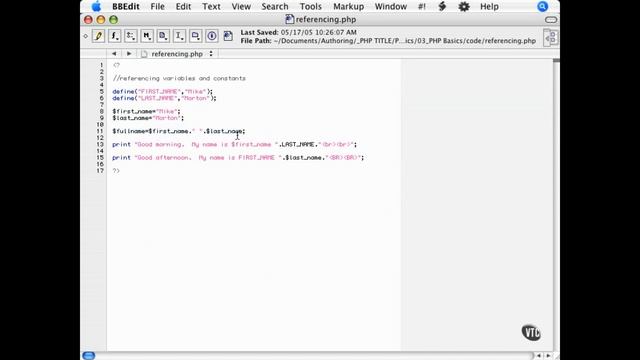This screenshot has height=360, width=640.
Task: Open the Apple menu
Action: point(96,7)
